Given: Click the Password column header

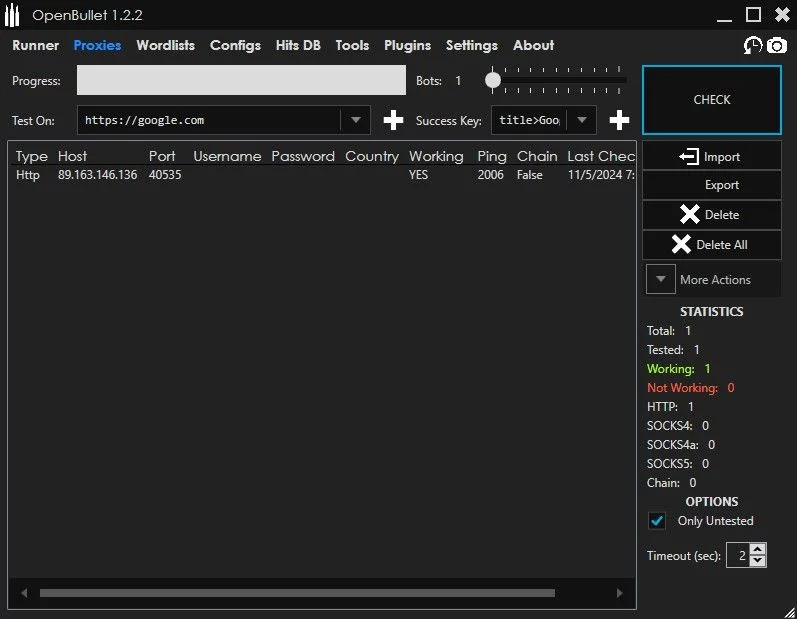Looking at the screenshot, I should [303, 156].
